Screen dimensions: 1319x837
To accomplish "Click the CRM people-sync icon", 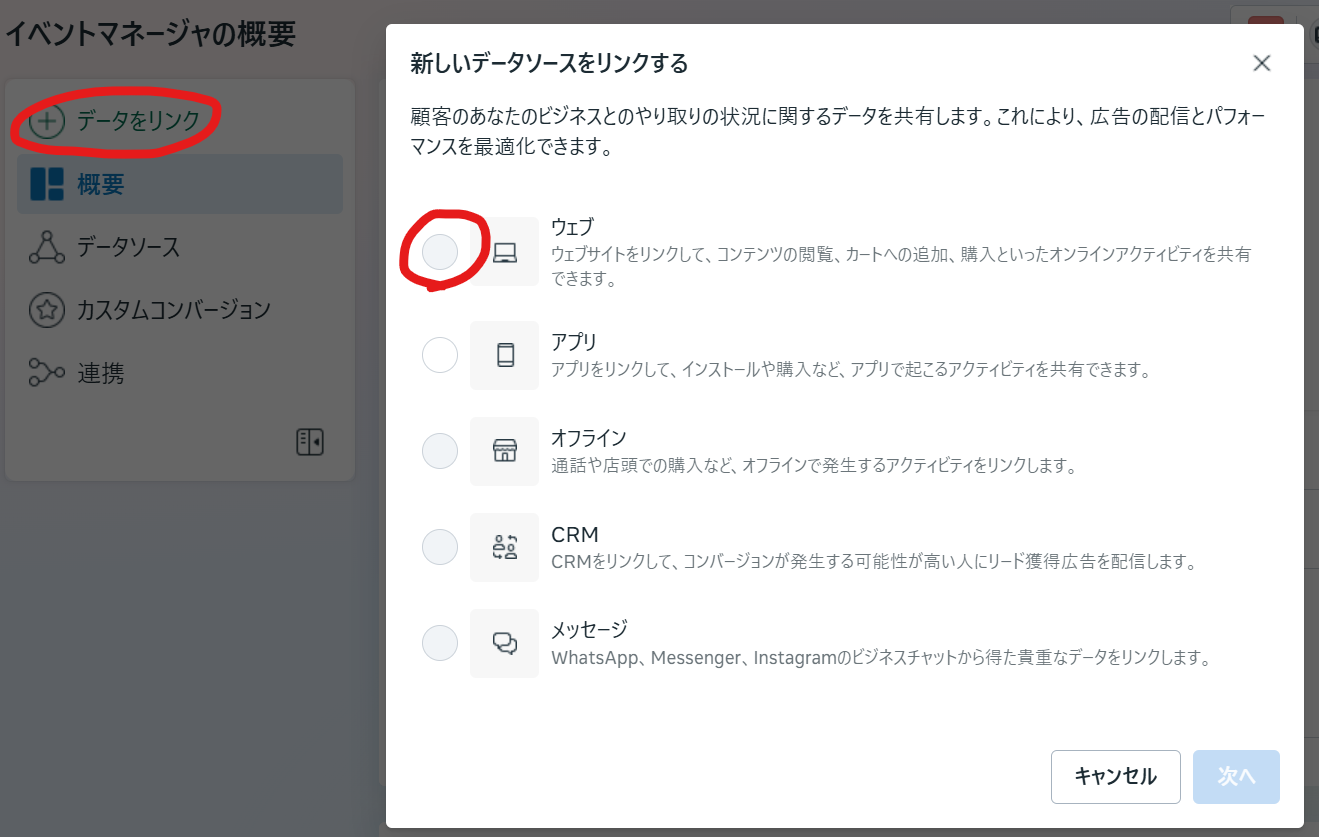I will pyautogui.click(x=505, y=547).
